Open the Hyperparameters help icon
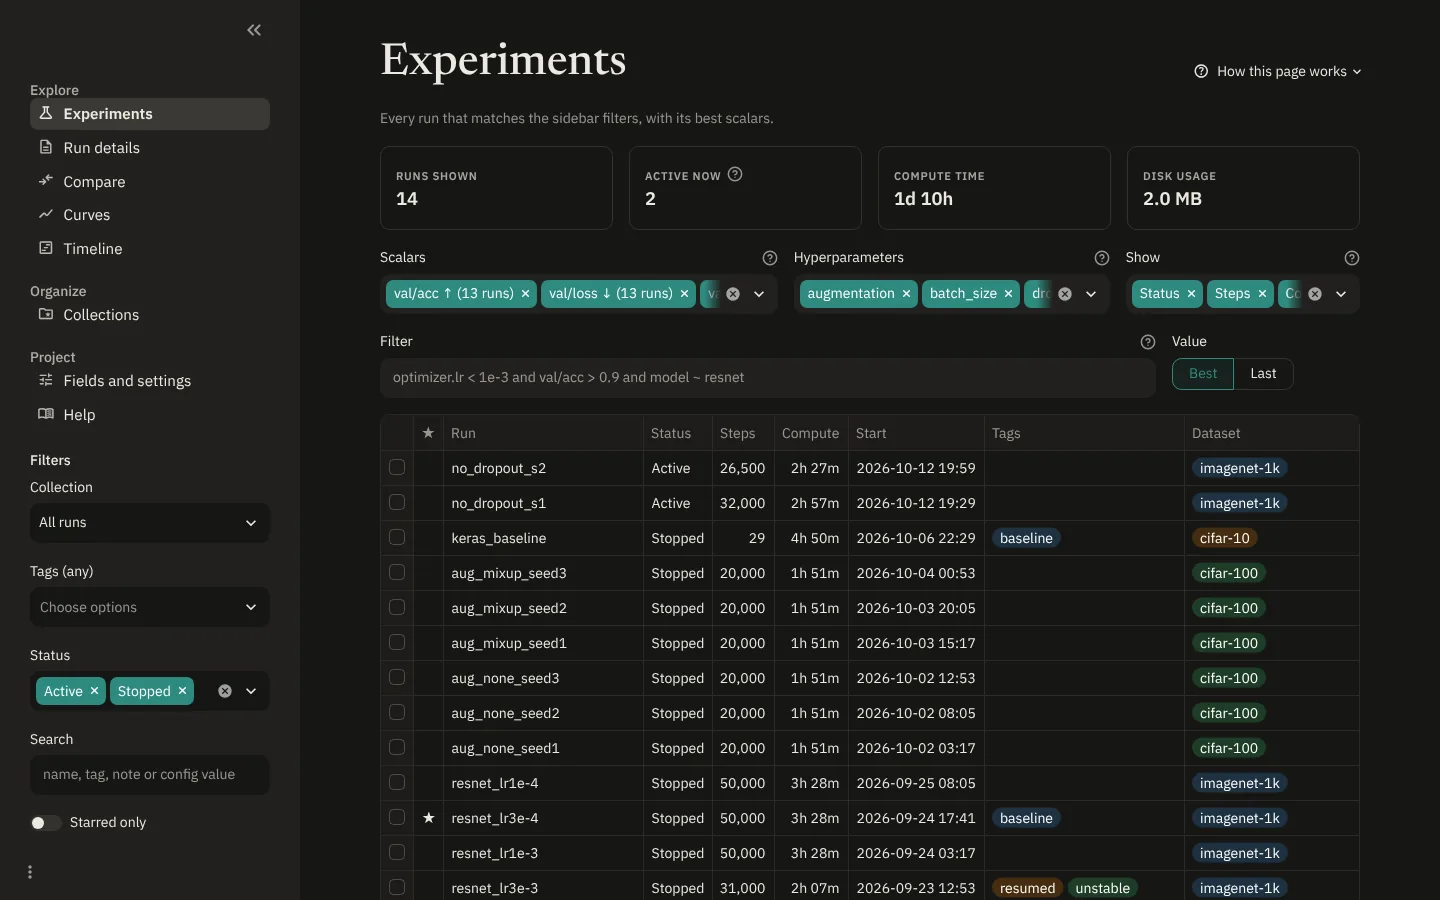Screen dimensions: 1440x900 point(1102,258)
